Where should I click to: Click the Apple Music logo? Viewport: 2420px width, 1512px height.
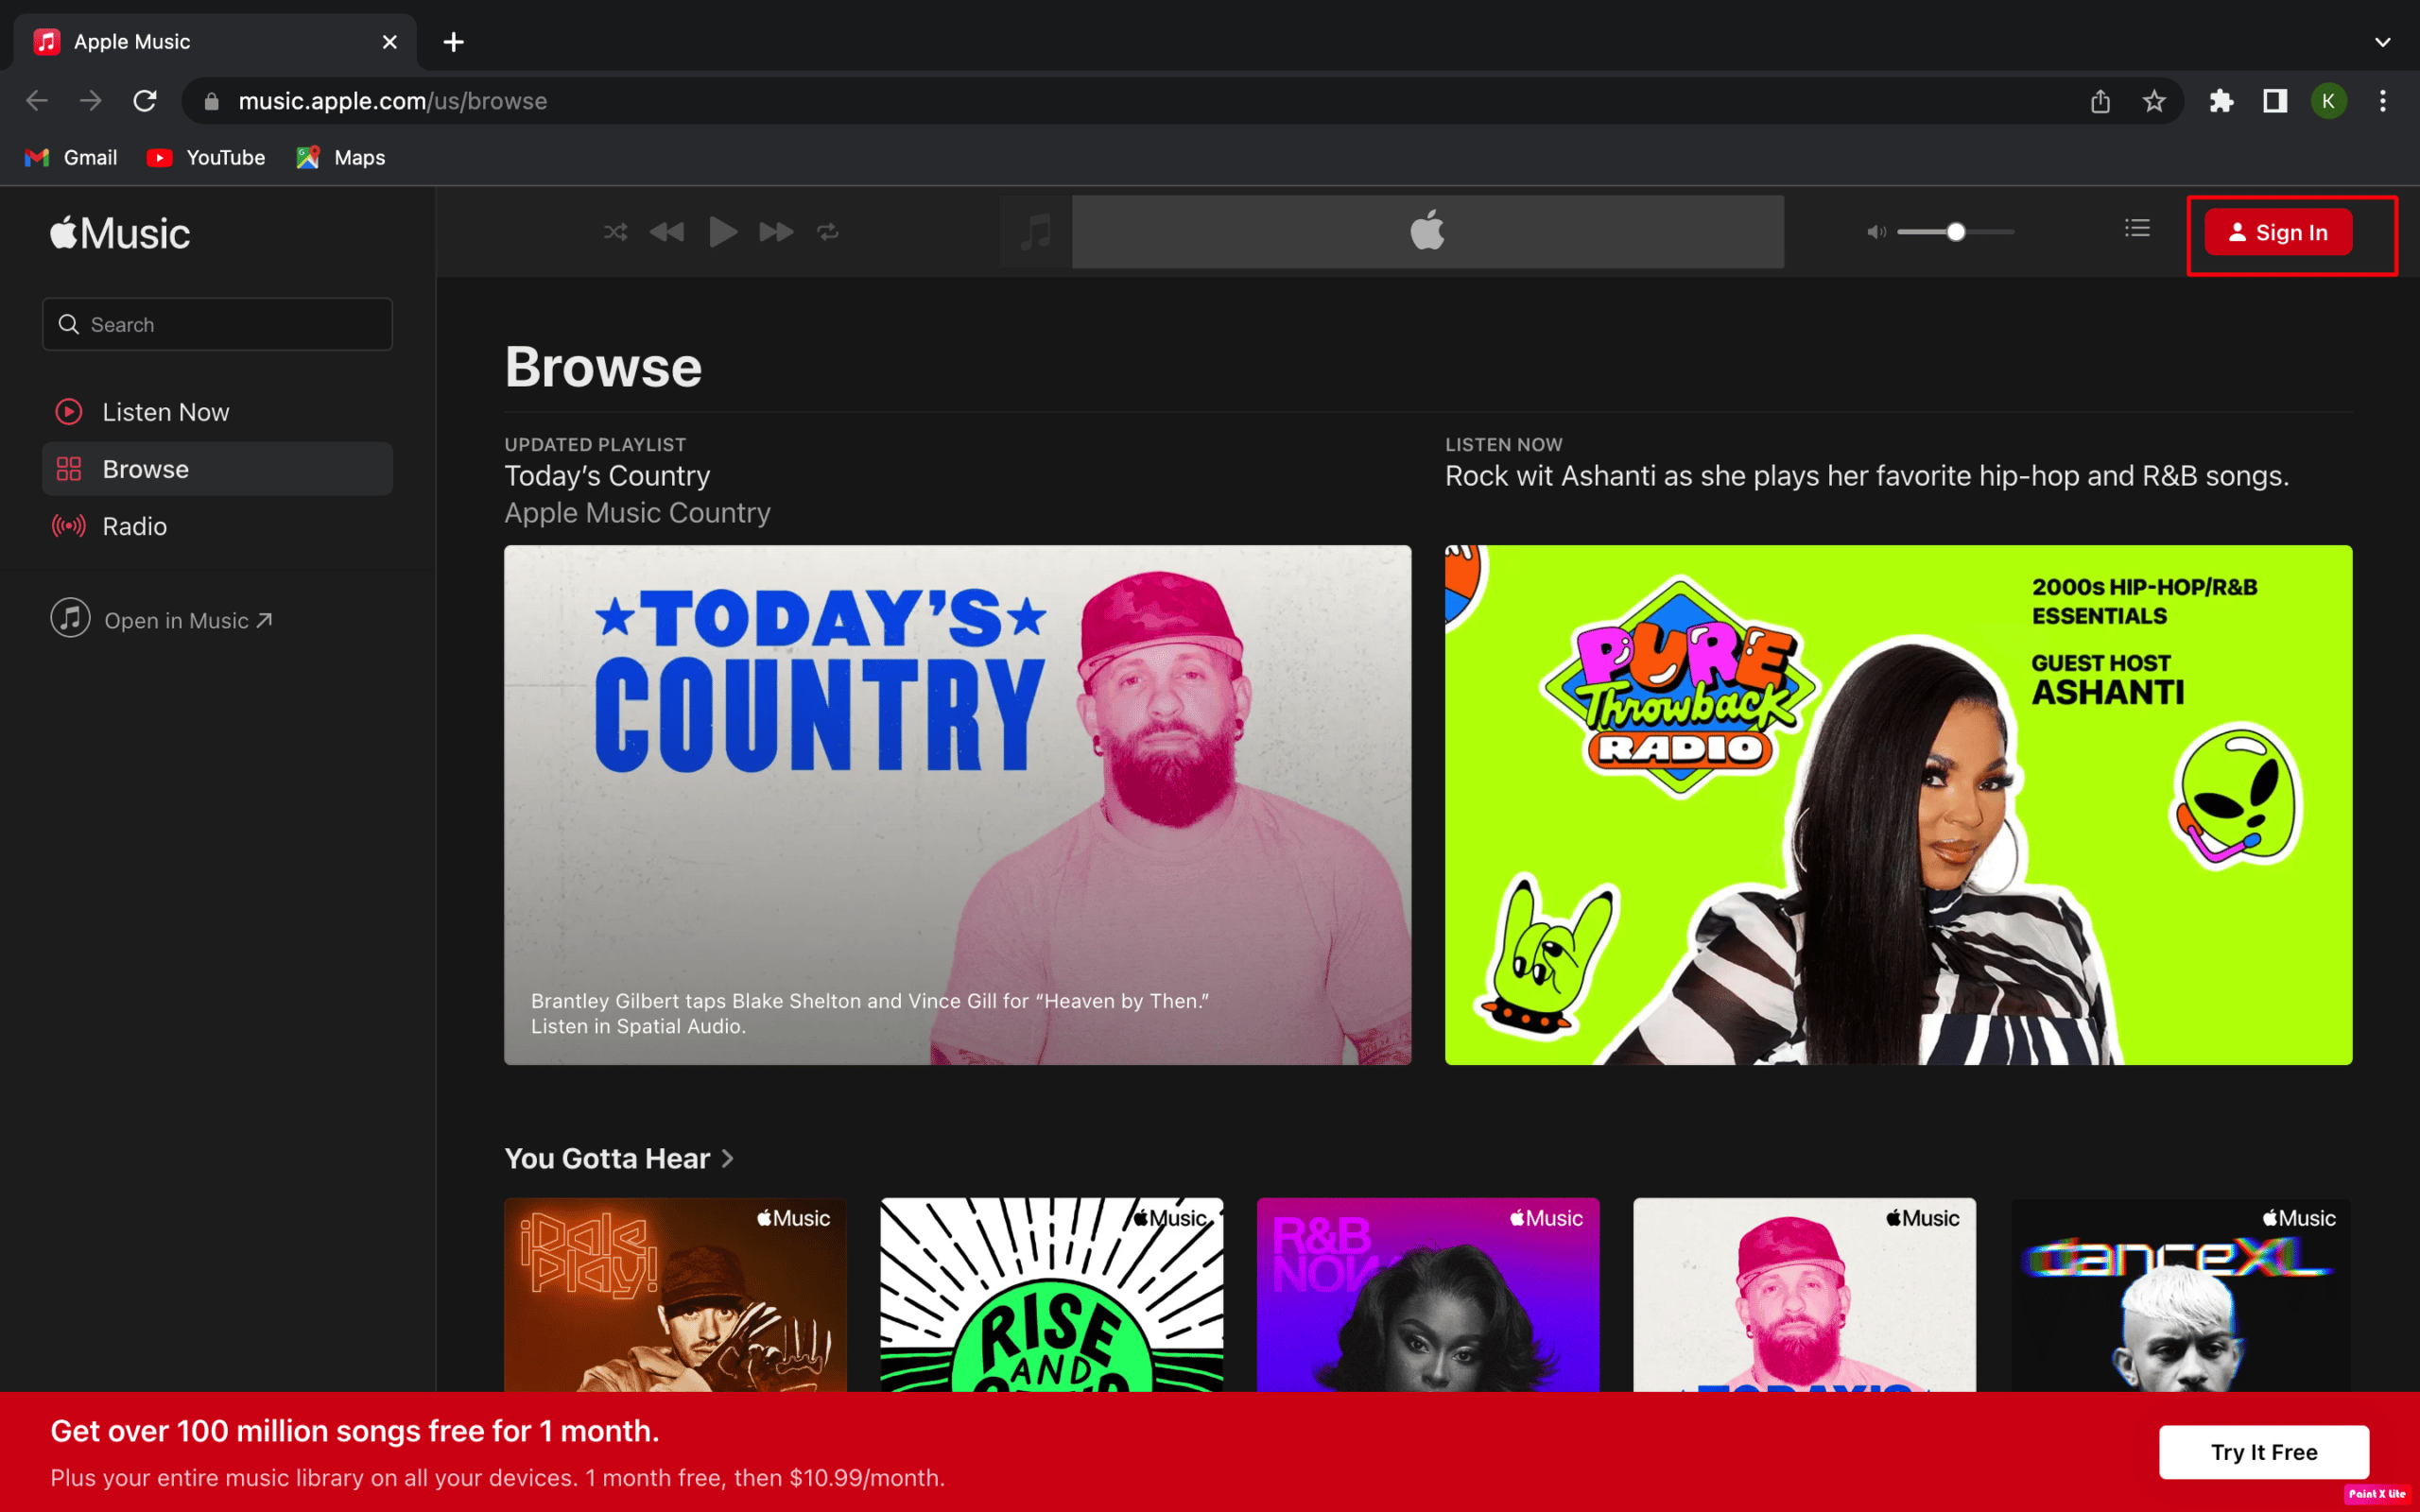tap(120, 233)
